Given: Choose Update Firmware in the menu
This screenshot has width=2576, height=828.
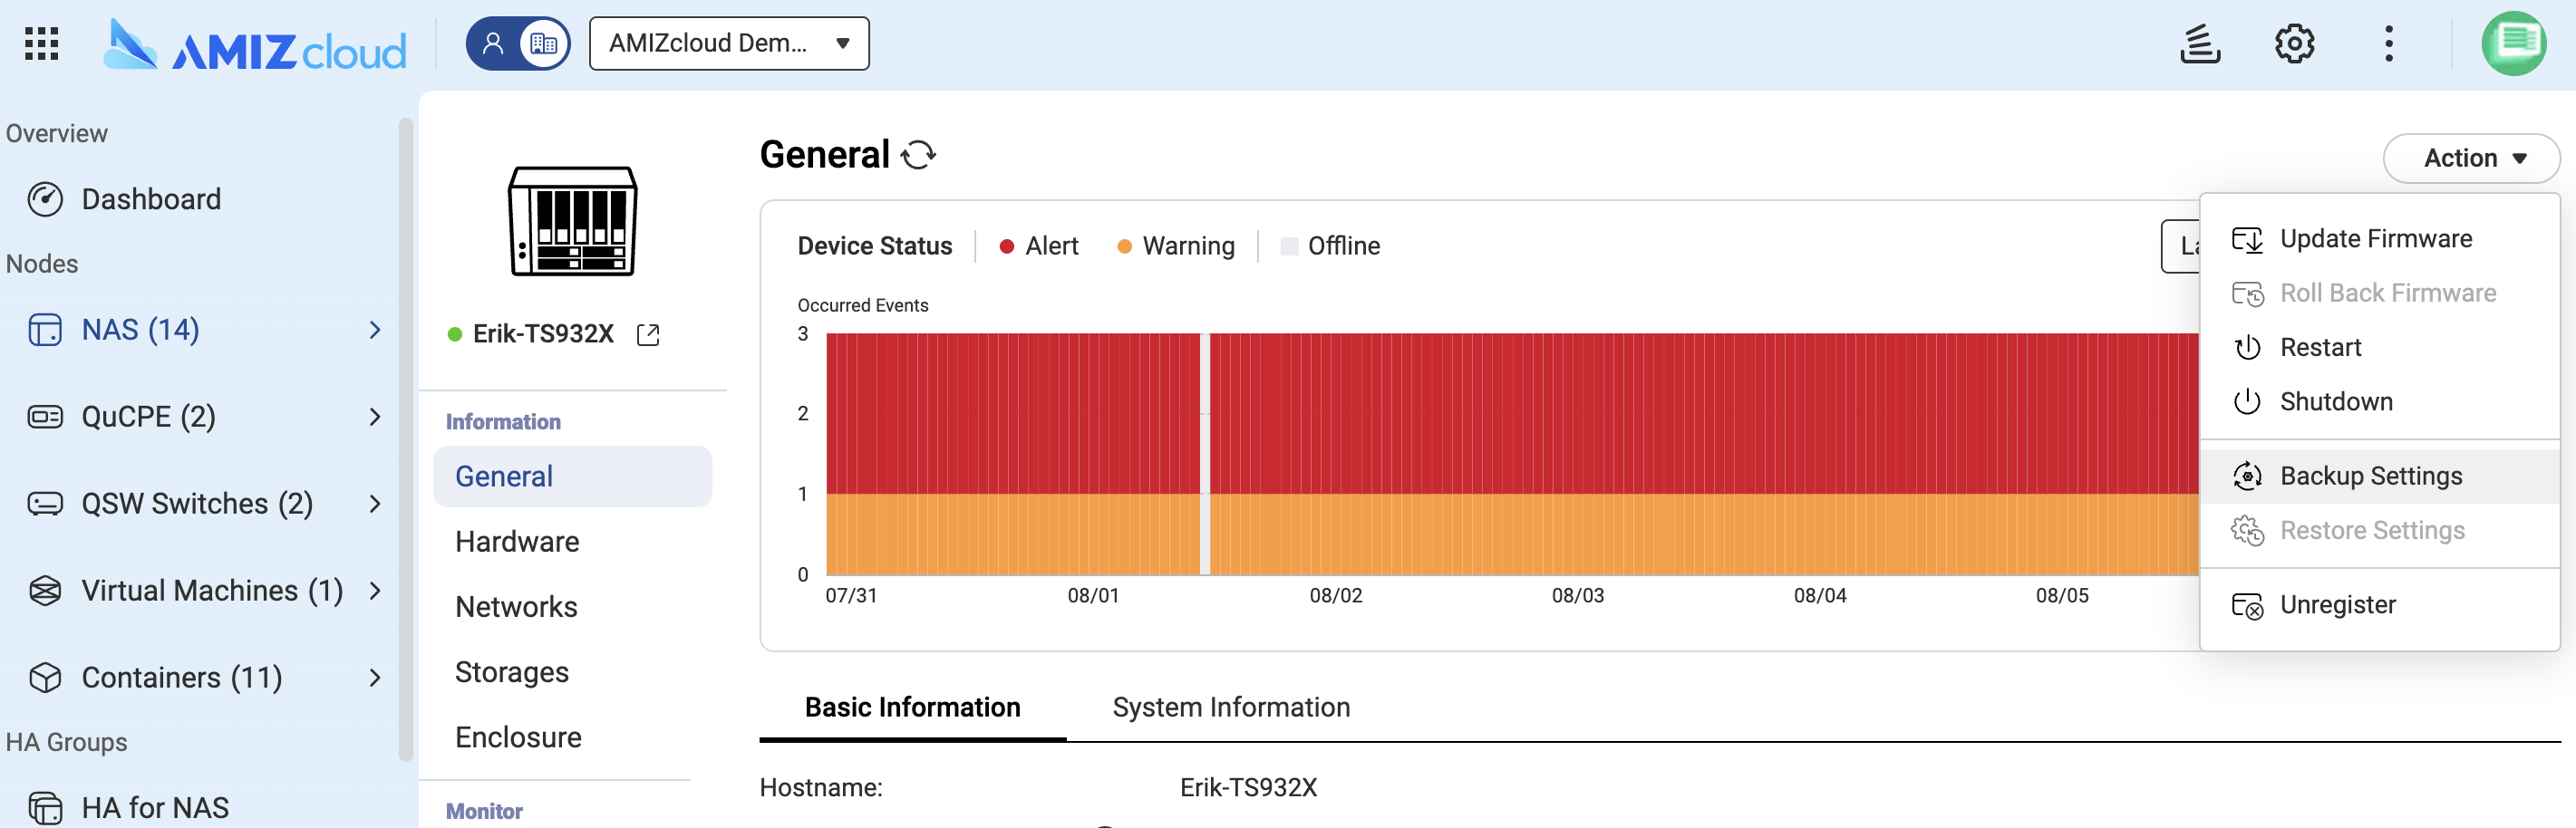Looking at the screenshot, I should pyautogui.click(x=2375, y=239).
